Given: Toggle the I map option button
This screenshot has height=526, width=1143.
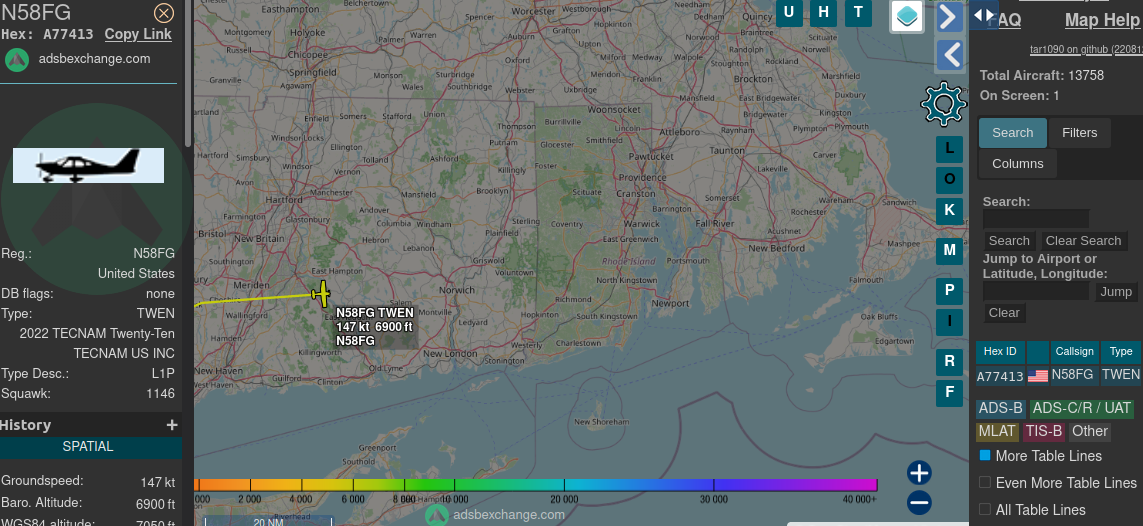Looking at the screenshot, I should (949, 321).
